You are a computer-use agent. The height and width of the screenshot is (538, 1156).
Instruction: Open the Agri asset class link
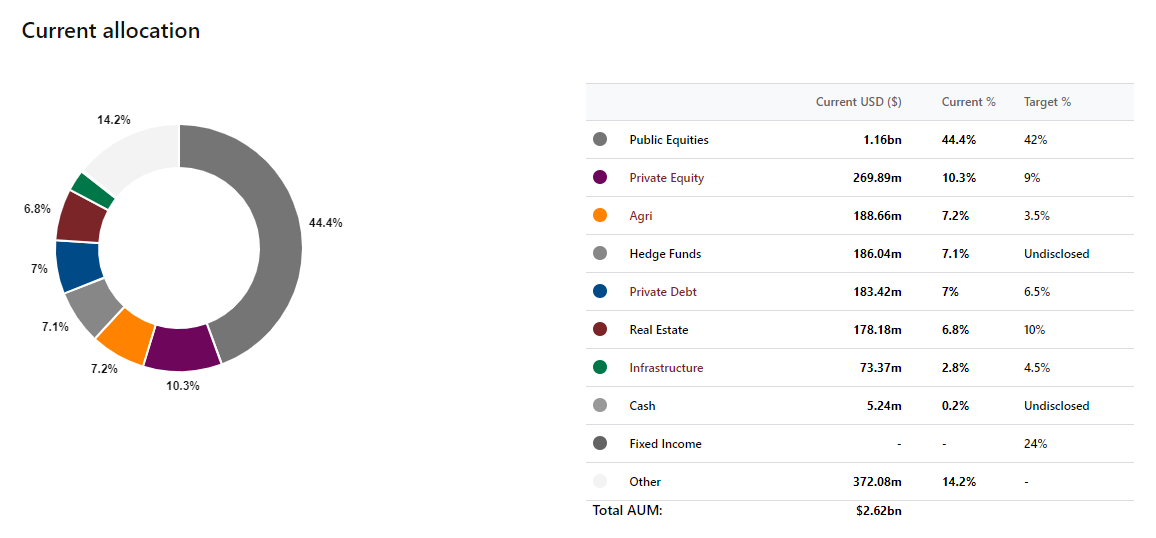641,216
